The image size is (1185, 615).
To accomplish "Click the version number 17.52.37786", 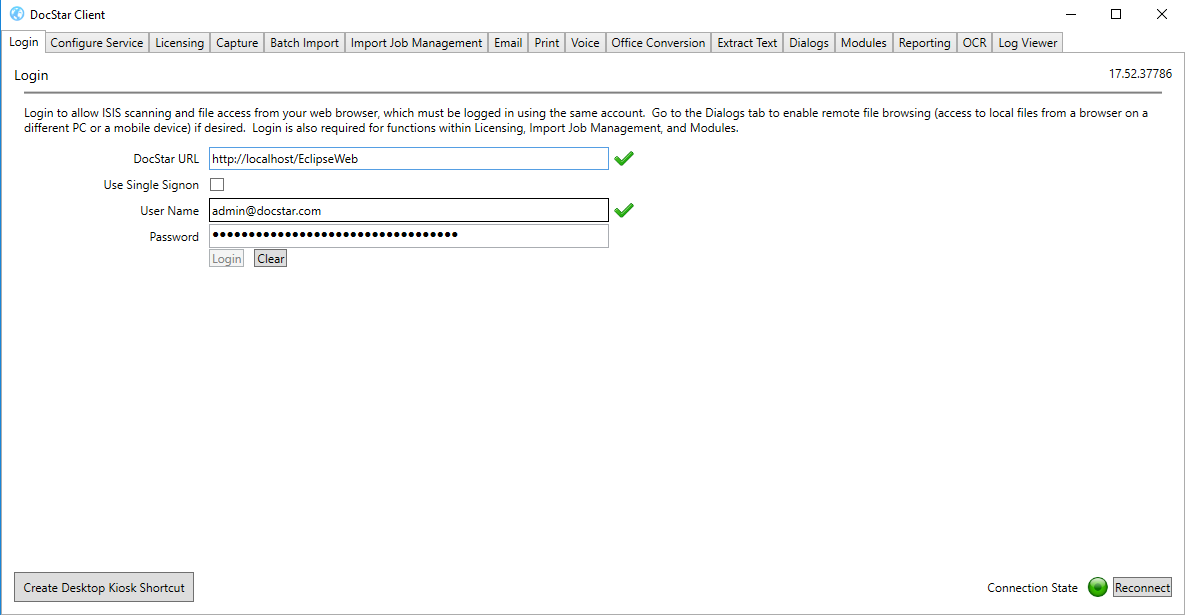I will [1140, 74].
